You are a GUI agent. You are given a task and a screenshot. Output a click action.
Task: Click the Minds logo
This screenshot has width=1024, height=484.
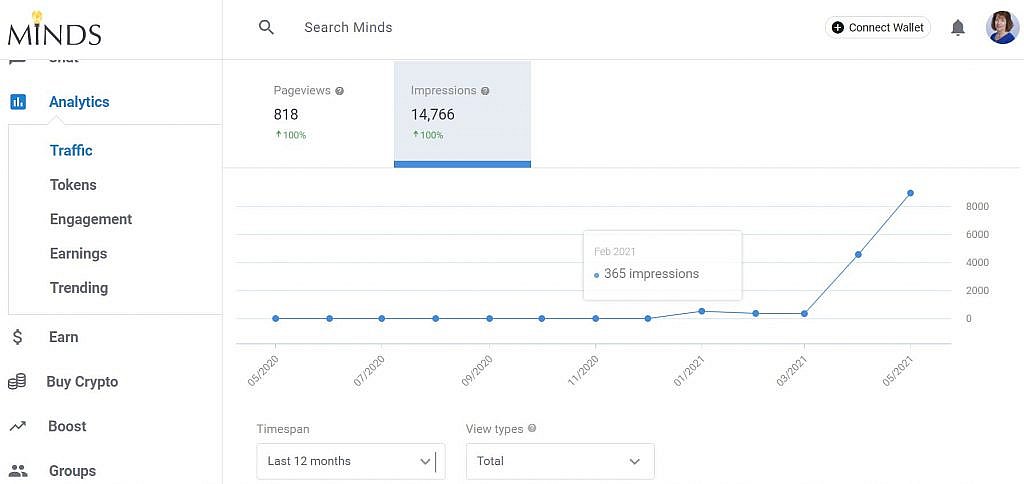tap(55, 29)
